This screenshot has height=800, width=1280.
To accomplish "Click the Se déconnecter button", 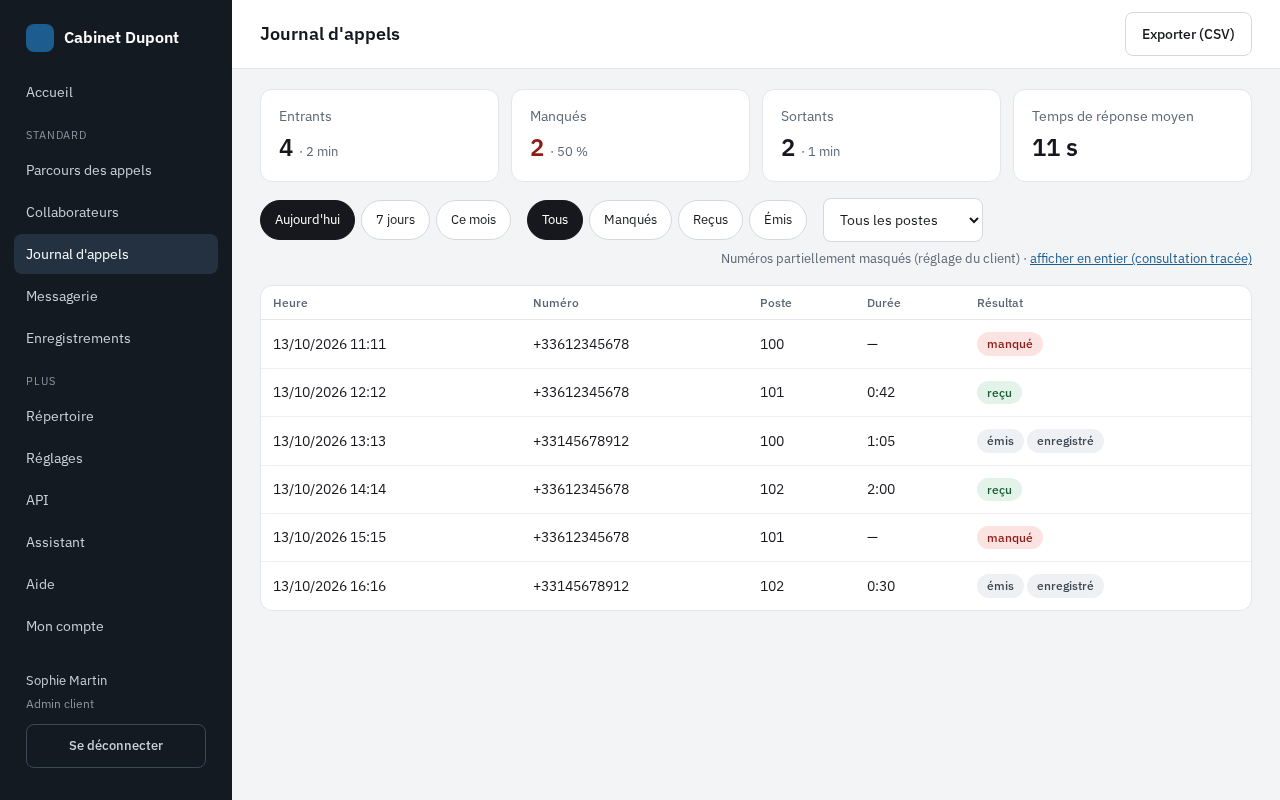I will tap(116, 746).
